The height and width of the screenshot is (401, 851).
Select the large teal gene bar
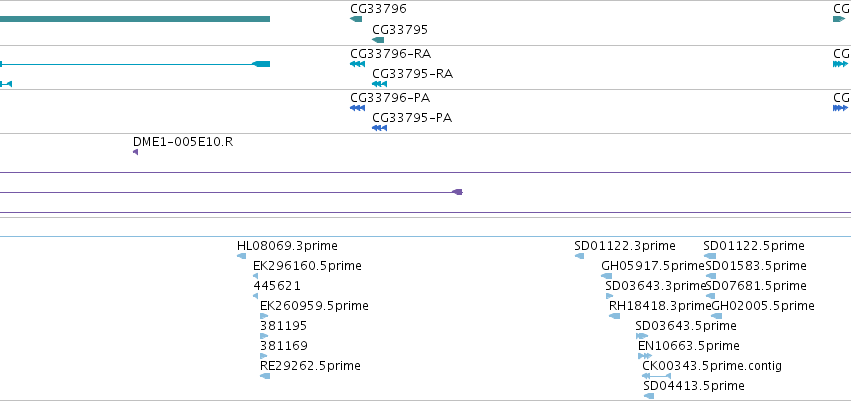click(x=135, y=19)
